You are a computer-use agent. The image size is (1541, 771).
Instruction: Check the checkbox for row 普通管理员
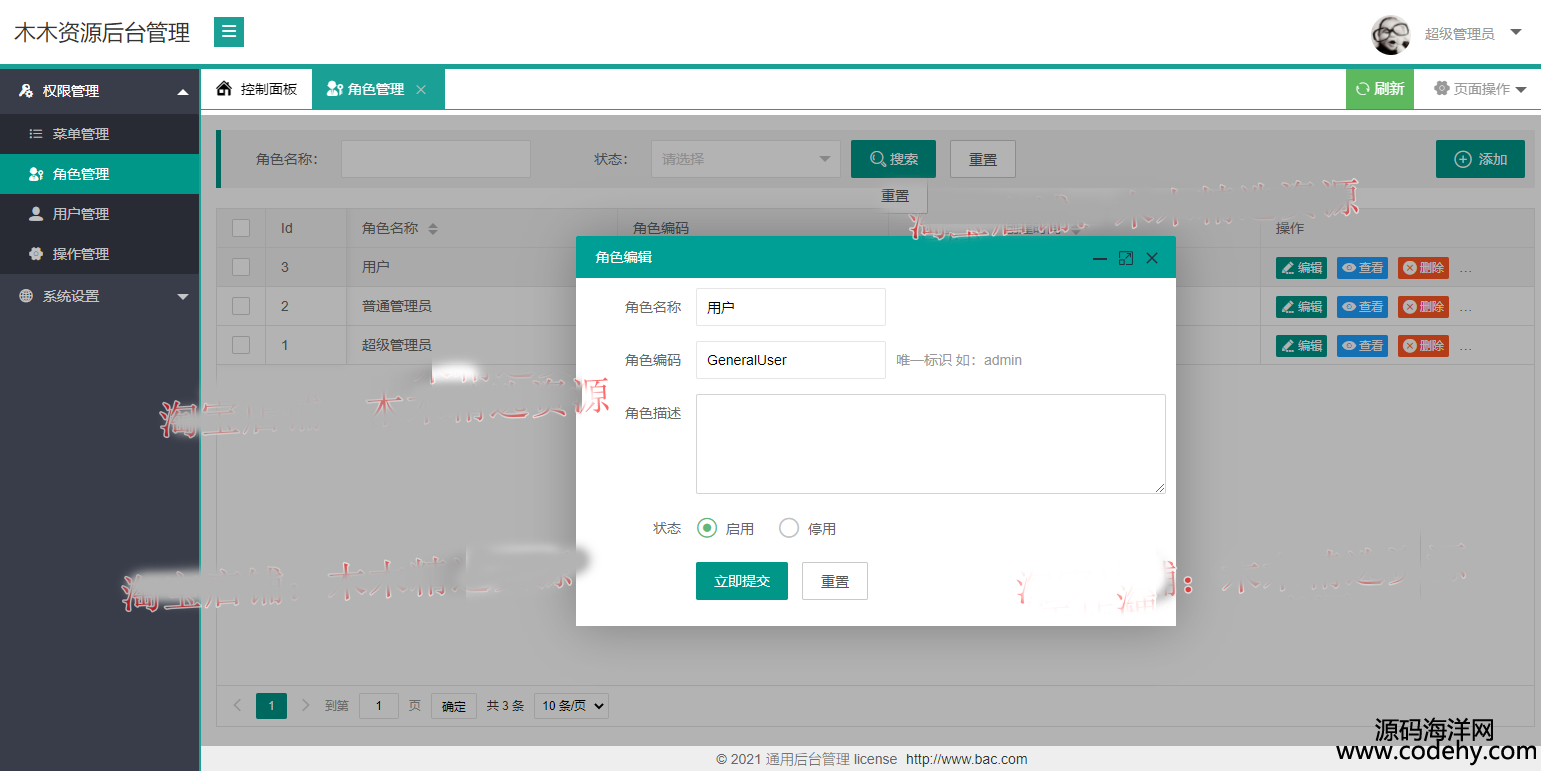(241, 306)
